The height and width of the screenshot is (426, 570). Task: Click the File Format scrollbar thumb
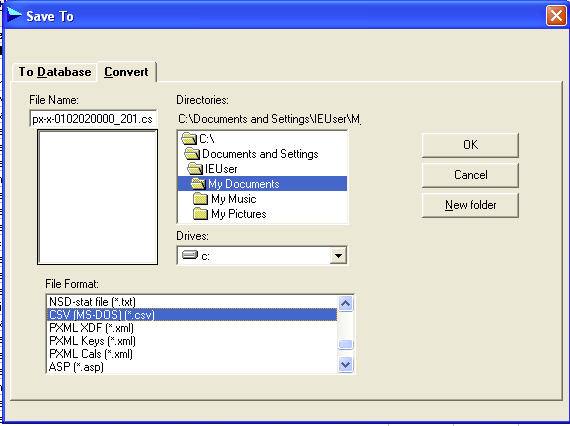pyautogui.click(x=345, y=344)
